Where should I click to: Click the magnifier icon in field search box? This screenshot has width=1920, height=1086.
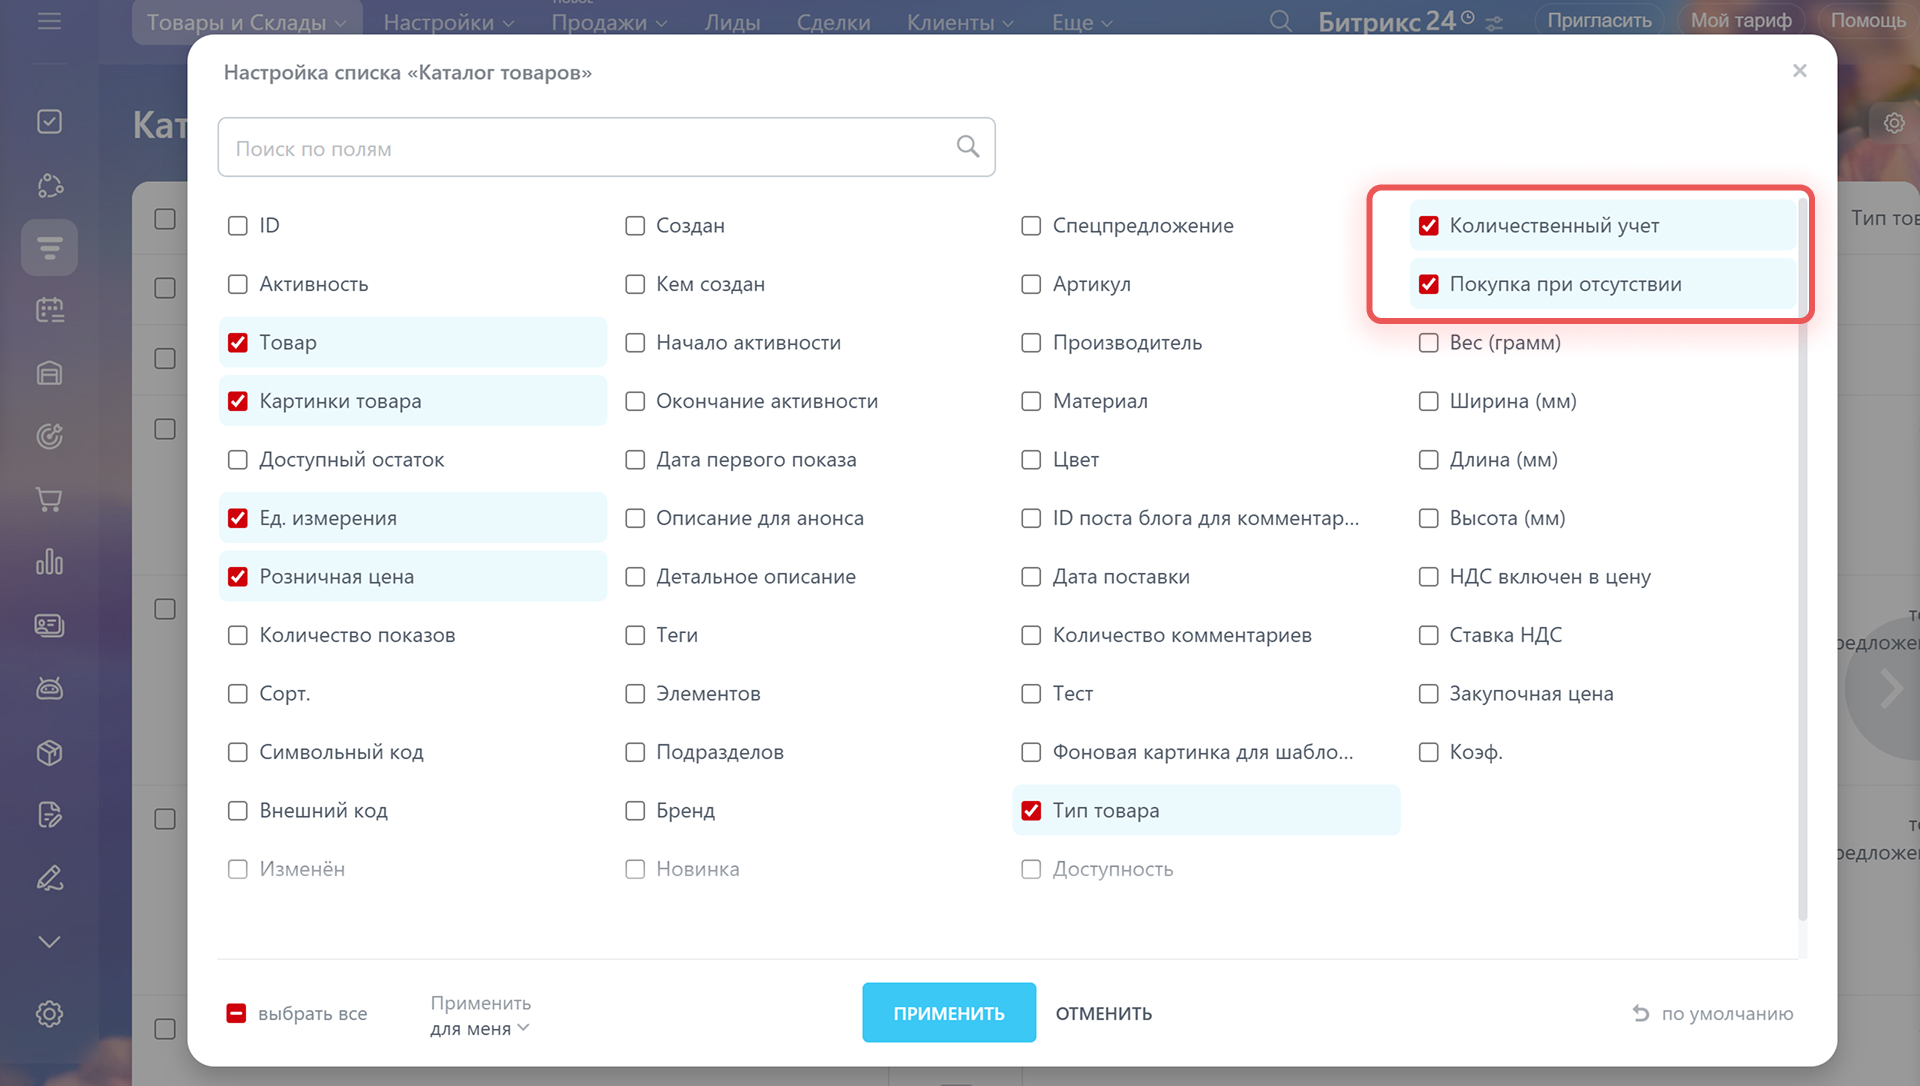967,147
